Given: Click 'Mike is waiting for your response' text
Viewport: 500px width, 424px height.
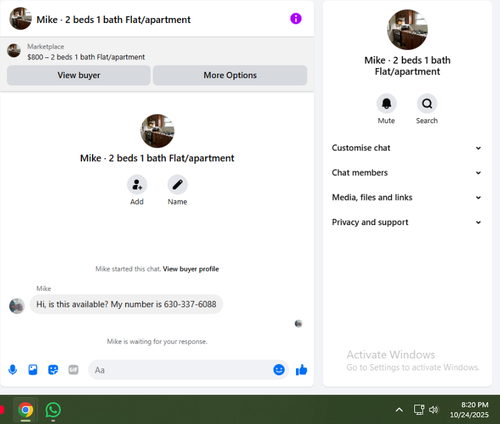Looking at the screenshot, I should (157, 342).
